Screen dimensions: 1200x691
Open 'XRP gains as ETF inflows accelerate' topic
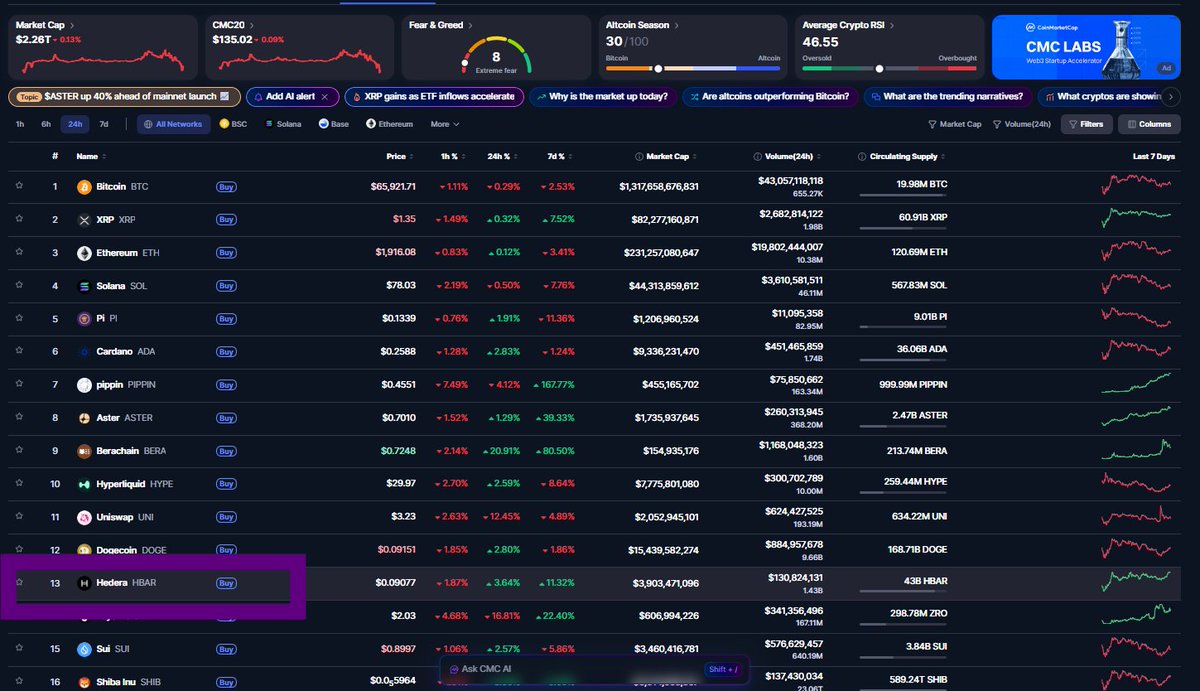tap(435, 97)
